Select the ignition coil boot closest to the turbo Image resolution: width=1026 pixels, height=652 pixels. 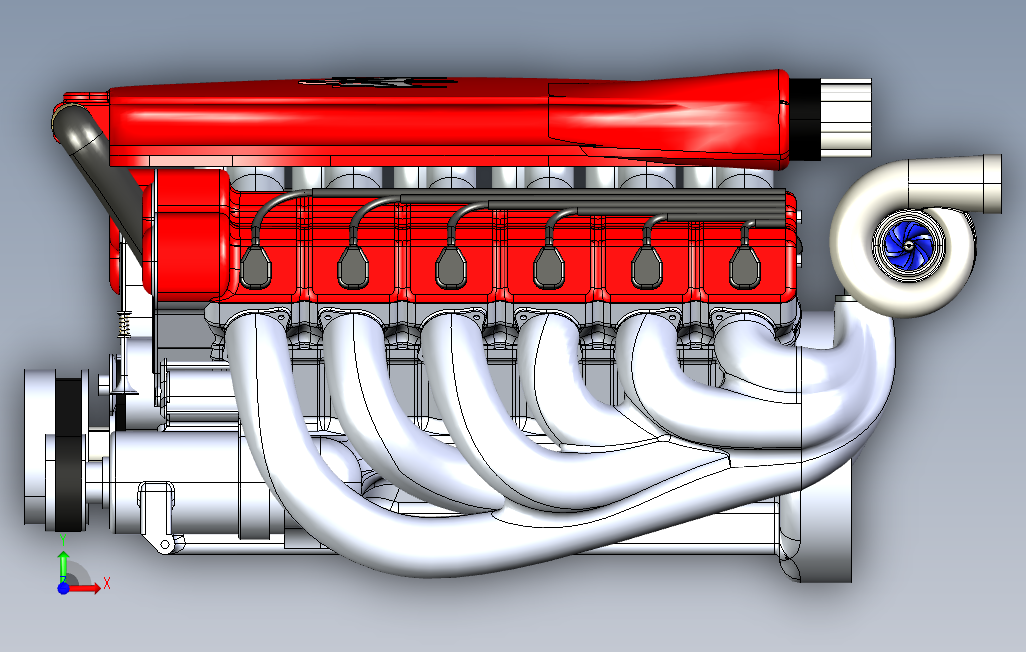744,265
